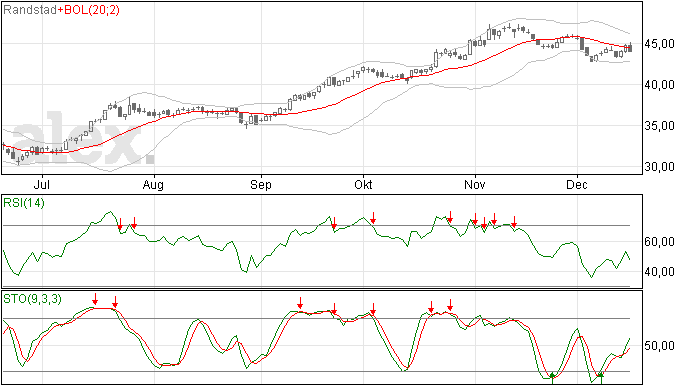Click the RSI(14) panel label
The width and height of the screenshot is (690, 387).
(x=24, y=203)
